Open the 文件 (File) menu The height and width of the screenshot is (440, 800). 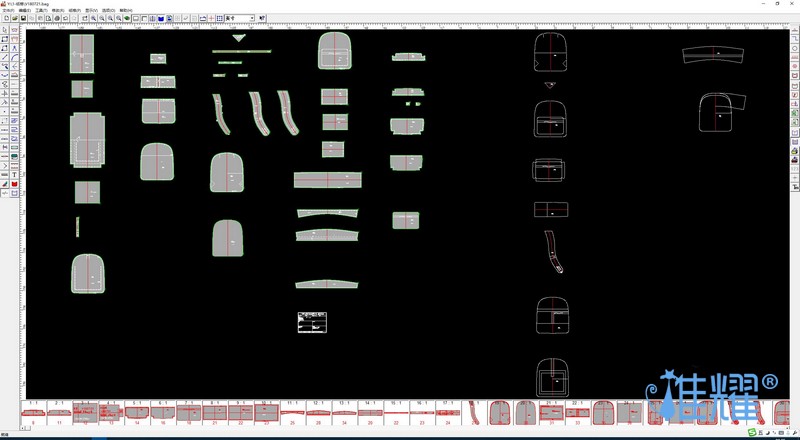point(8,10)
